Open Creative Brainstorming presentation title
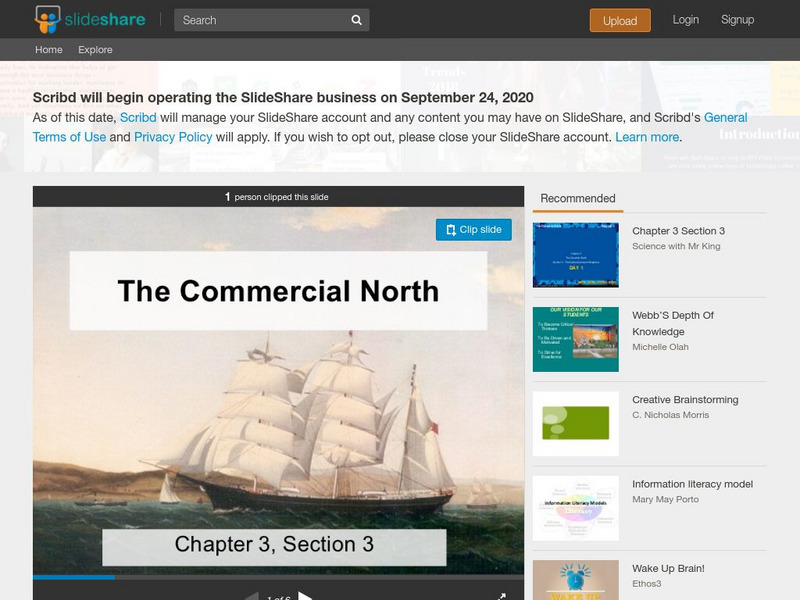Screen dimensions: 800x600 pyautogui.click(x=685, y=399)
